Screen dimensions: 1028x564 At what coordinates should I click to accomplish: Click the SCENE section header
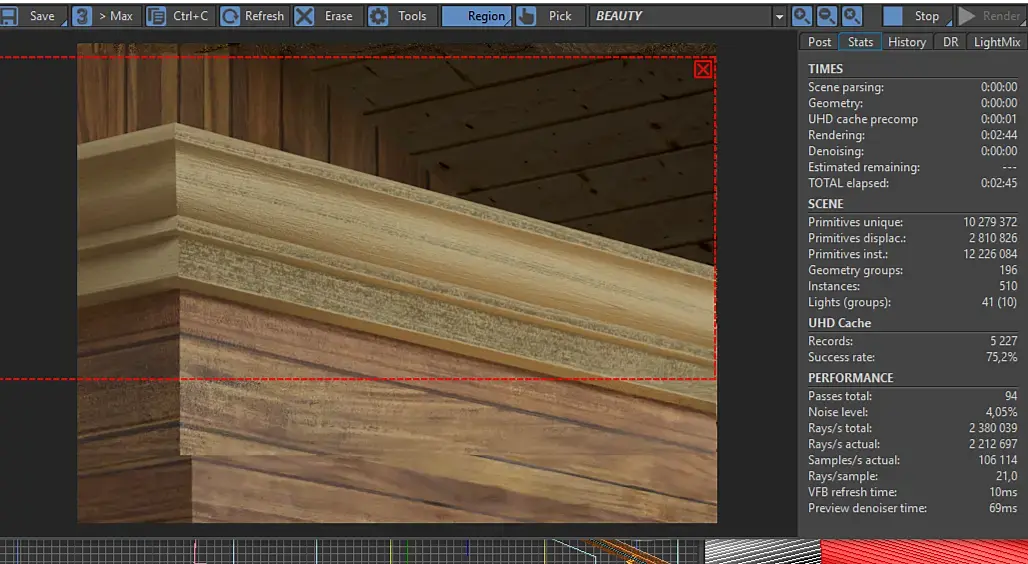(x=825, y=203)
